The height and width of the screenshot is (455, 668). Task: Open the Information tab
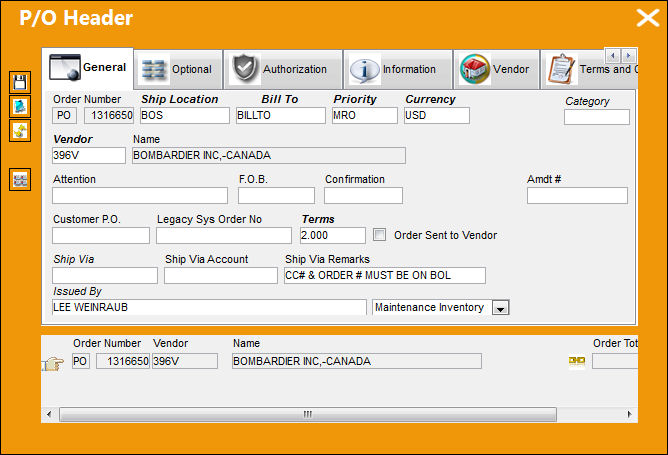coord(398,69)
